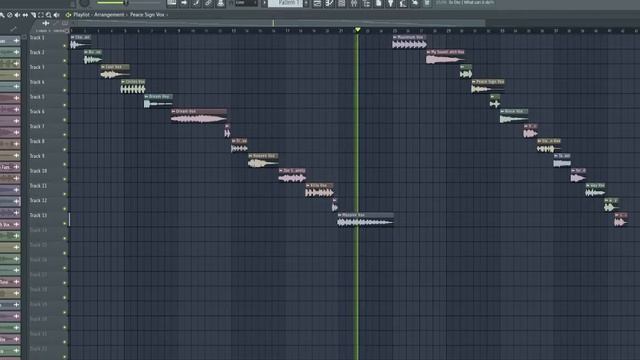
Task: Select the Slice tool in playlist toolbar
Action: point(33,15)
